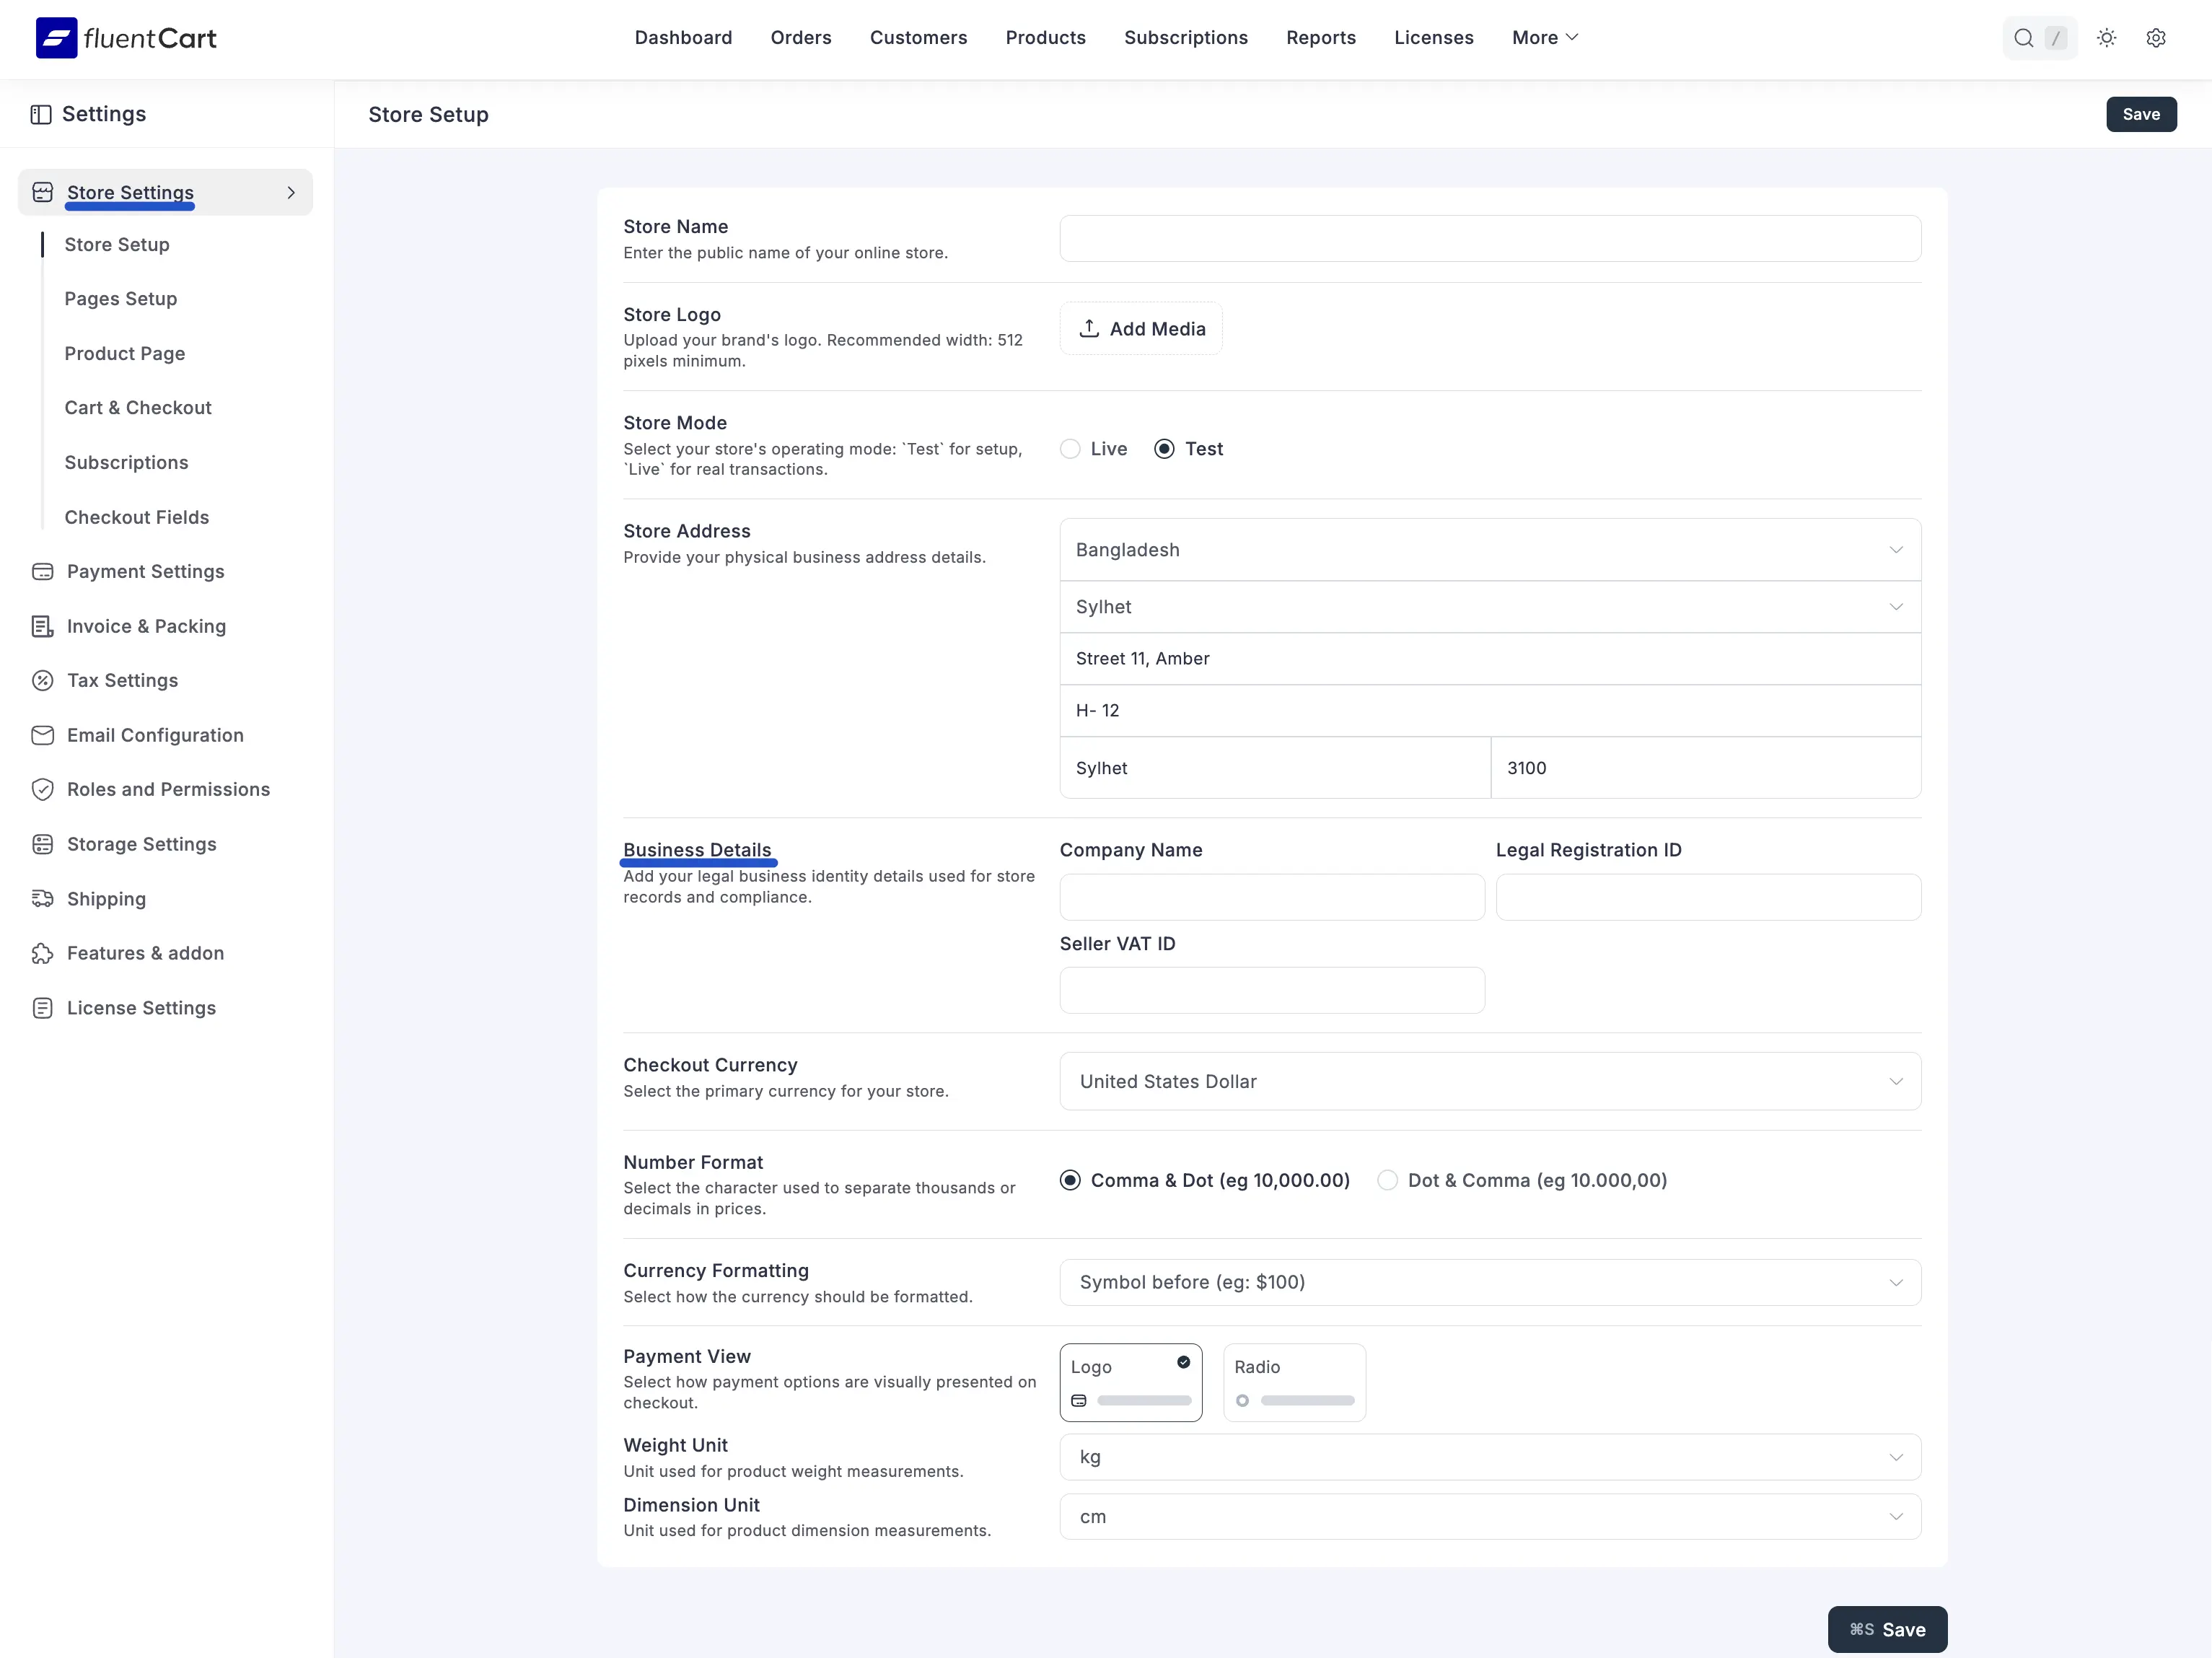Click the H- 12 address line field
The image size is (2212, 1658).
pyautogui.click(x=1490, y=711)
